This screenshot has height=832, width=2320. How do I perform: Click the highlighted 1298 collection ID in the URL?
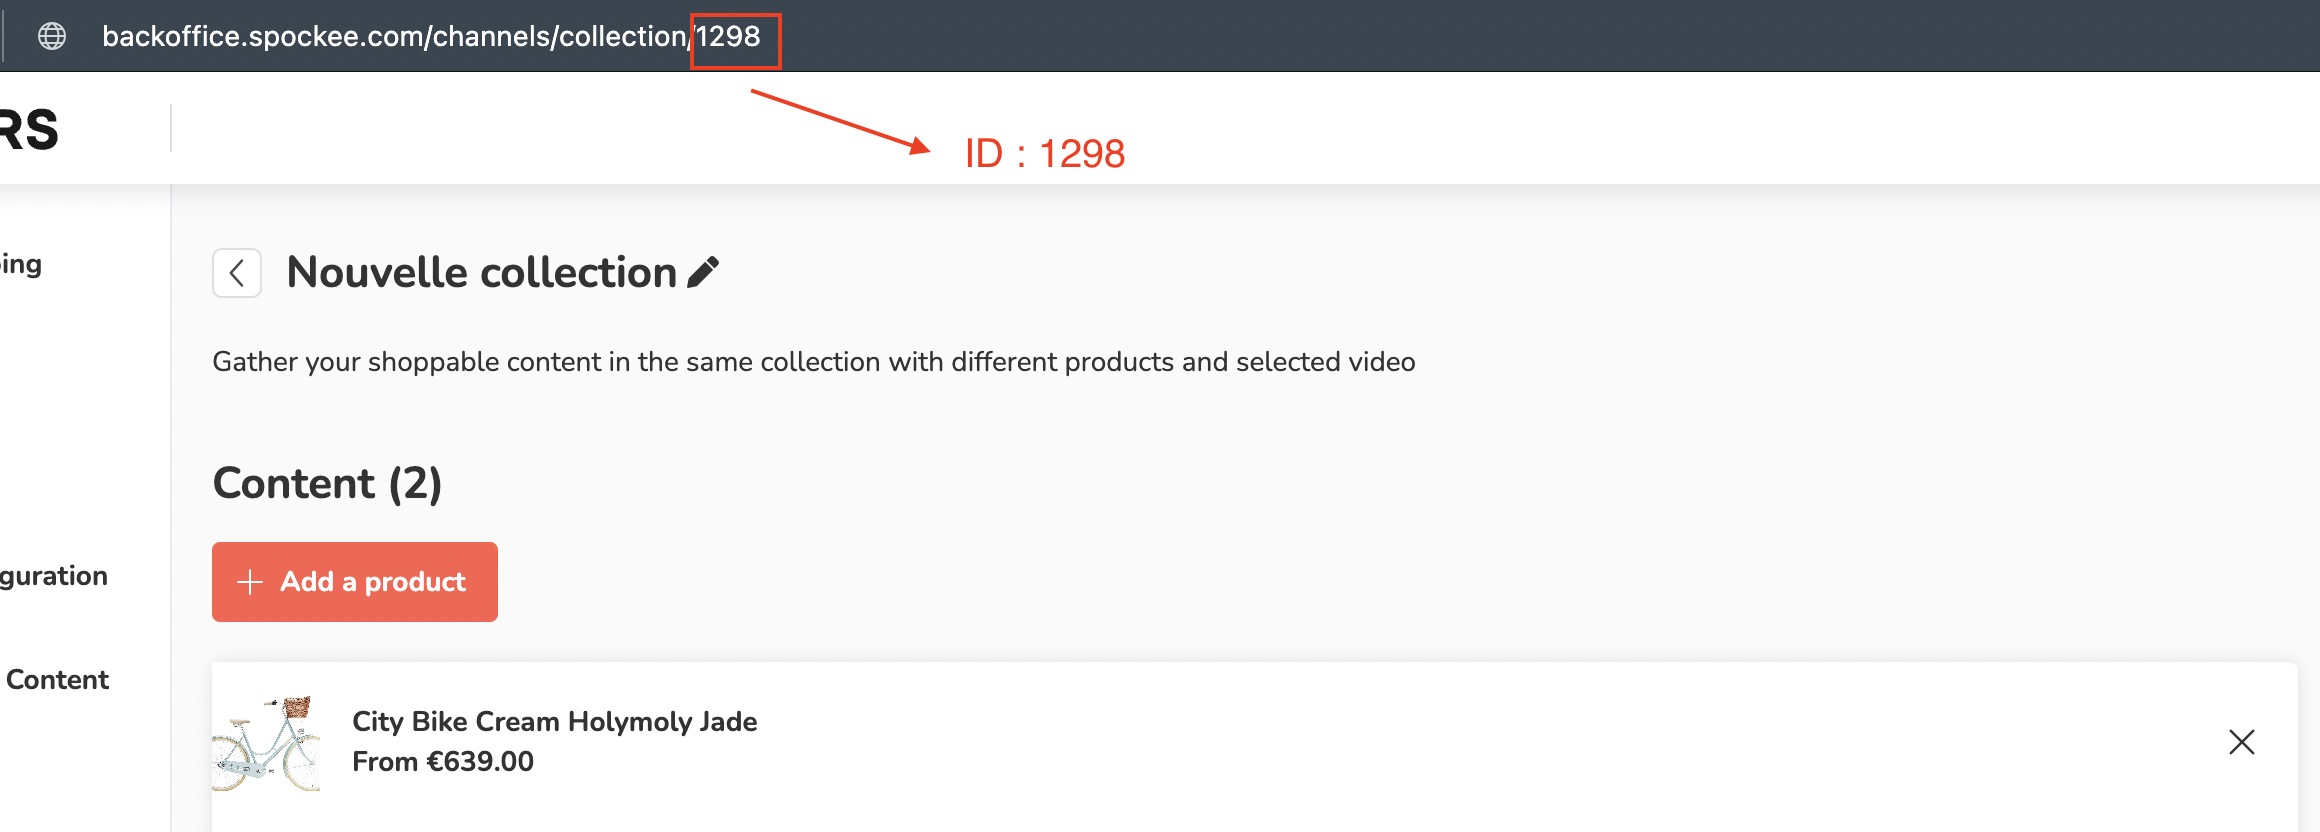(729, 37)
